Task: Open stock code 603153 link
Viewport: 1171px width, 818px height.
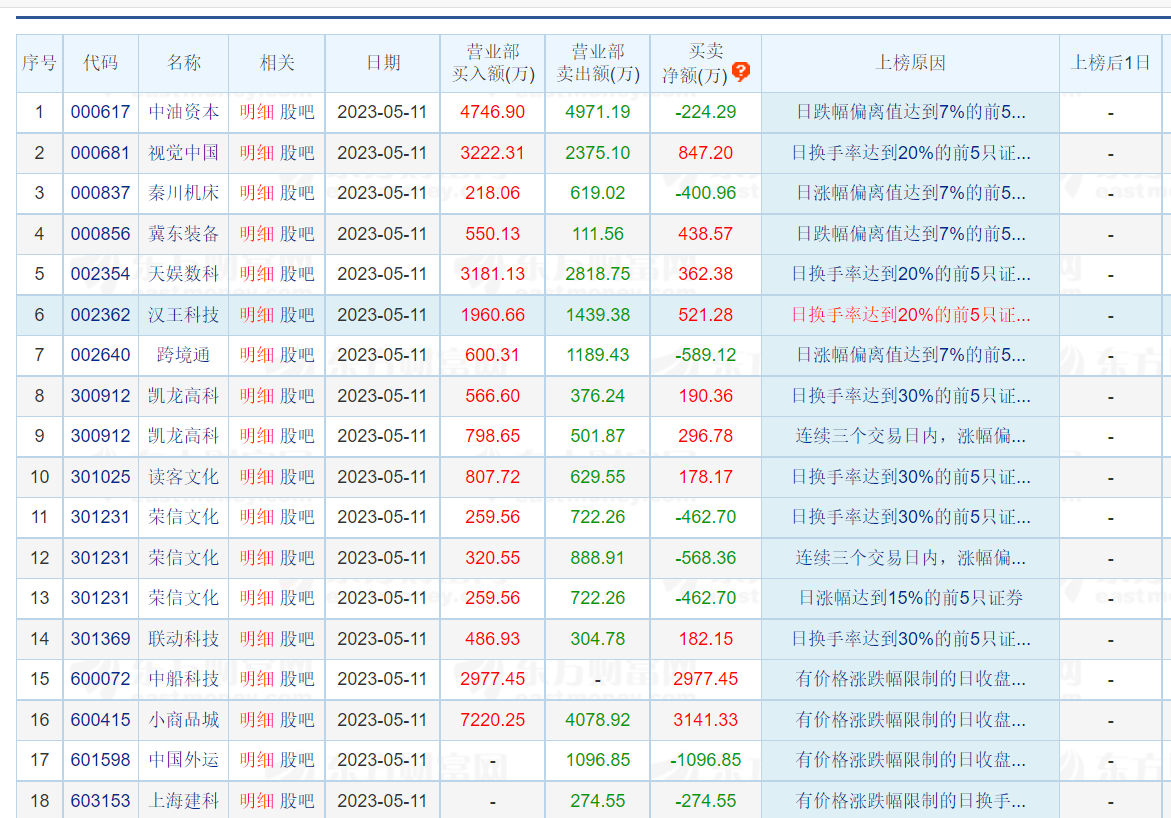Action: point(101,801)
